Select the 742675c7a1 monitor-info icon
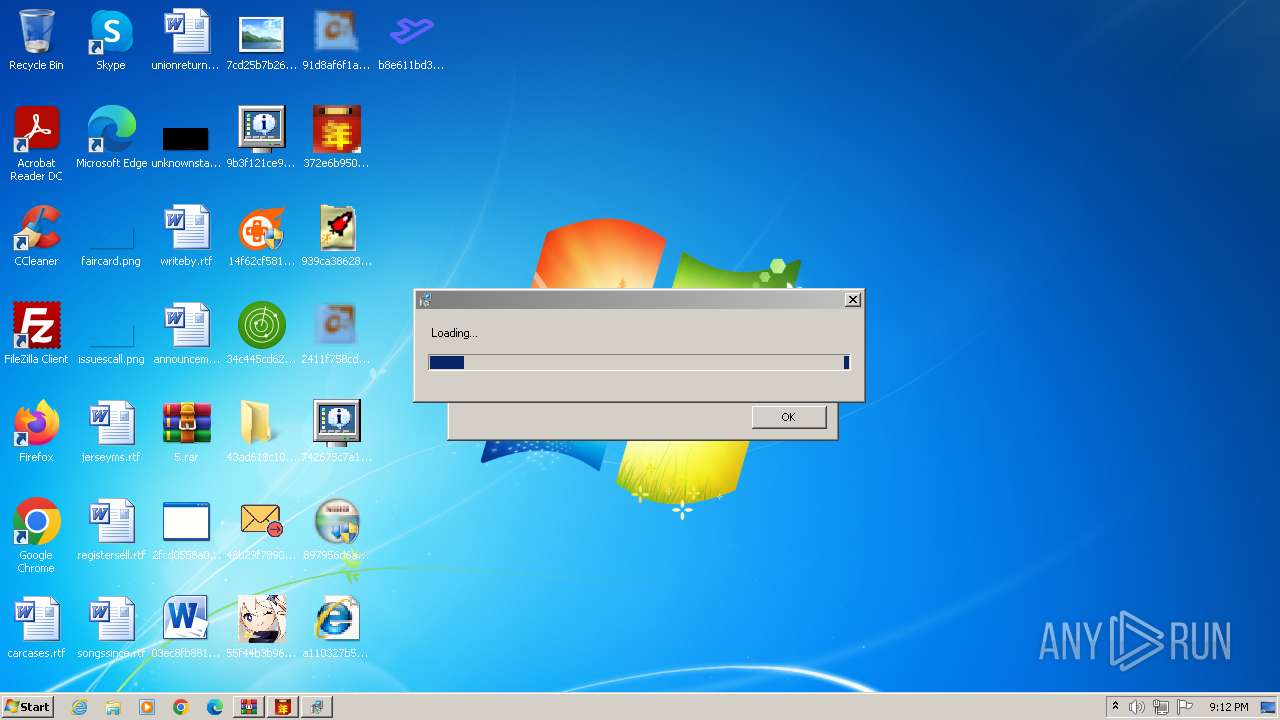The width and height of the screenshot is (1280, 720). pos(336,433)
